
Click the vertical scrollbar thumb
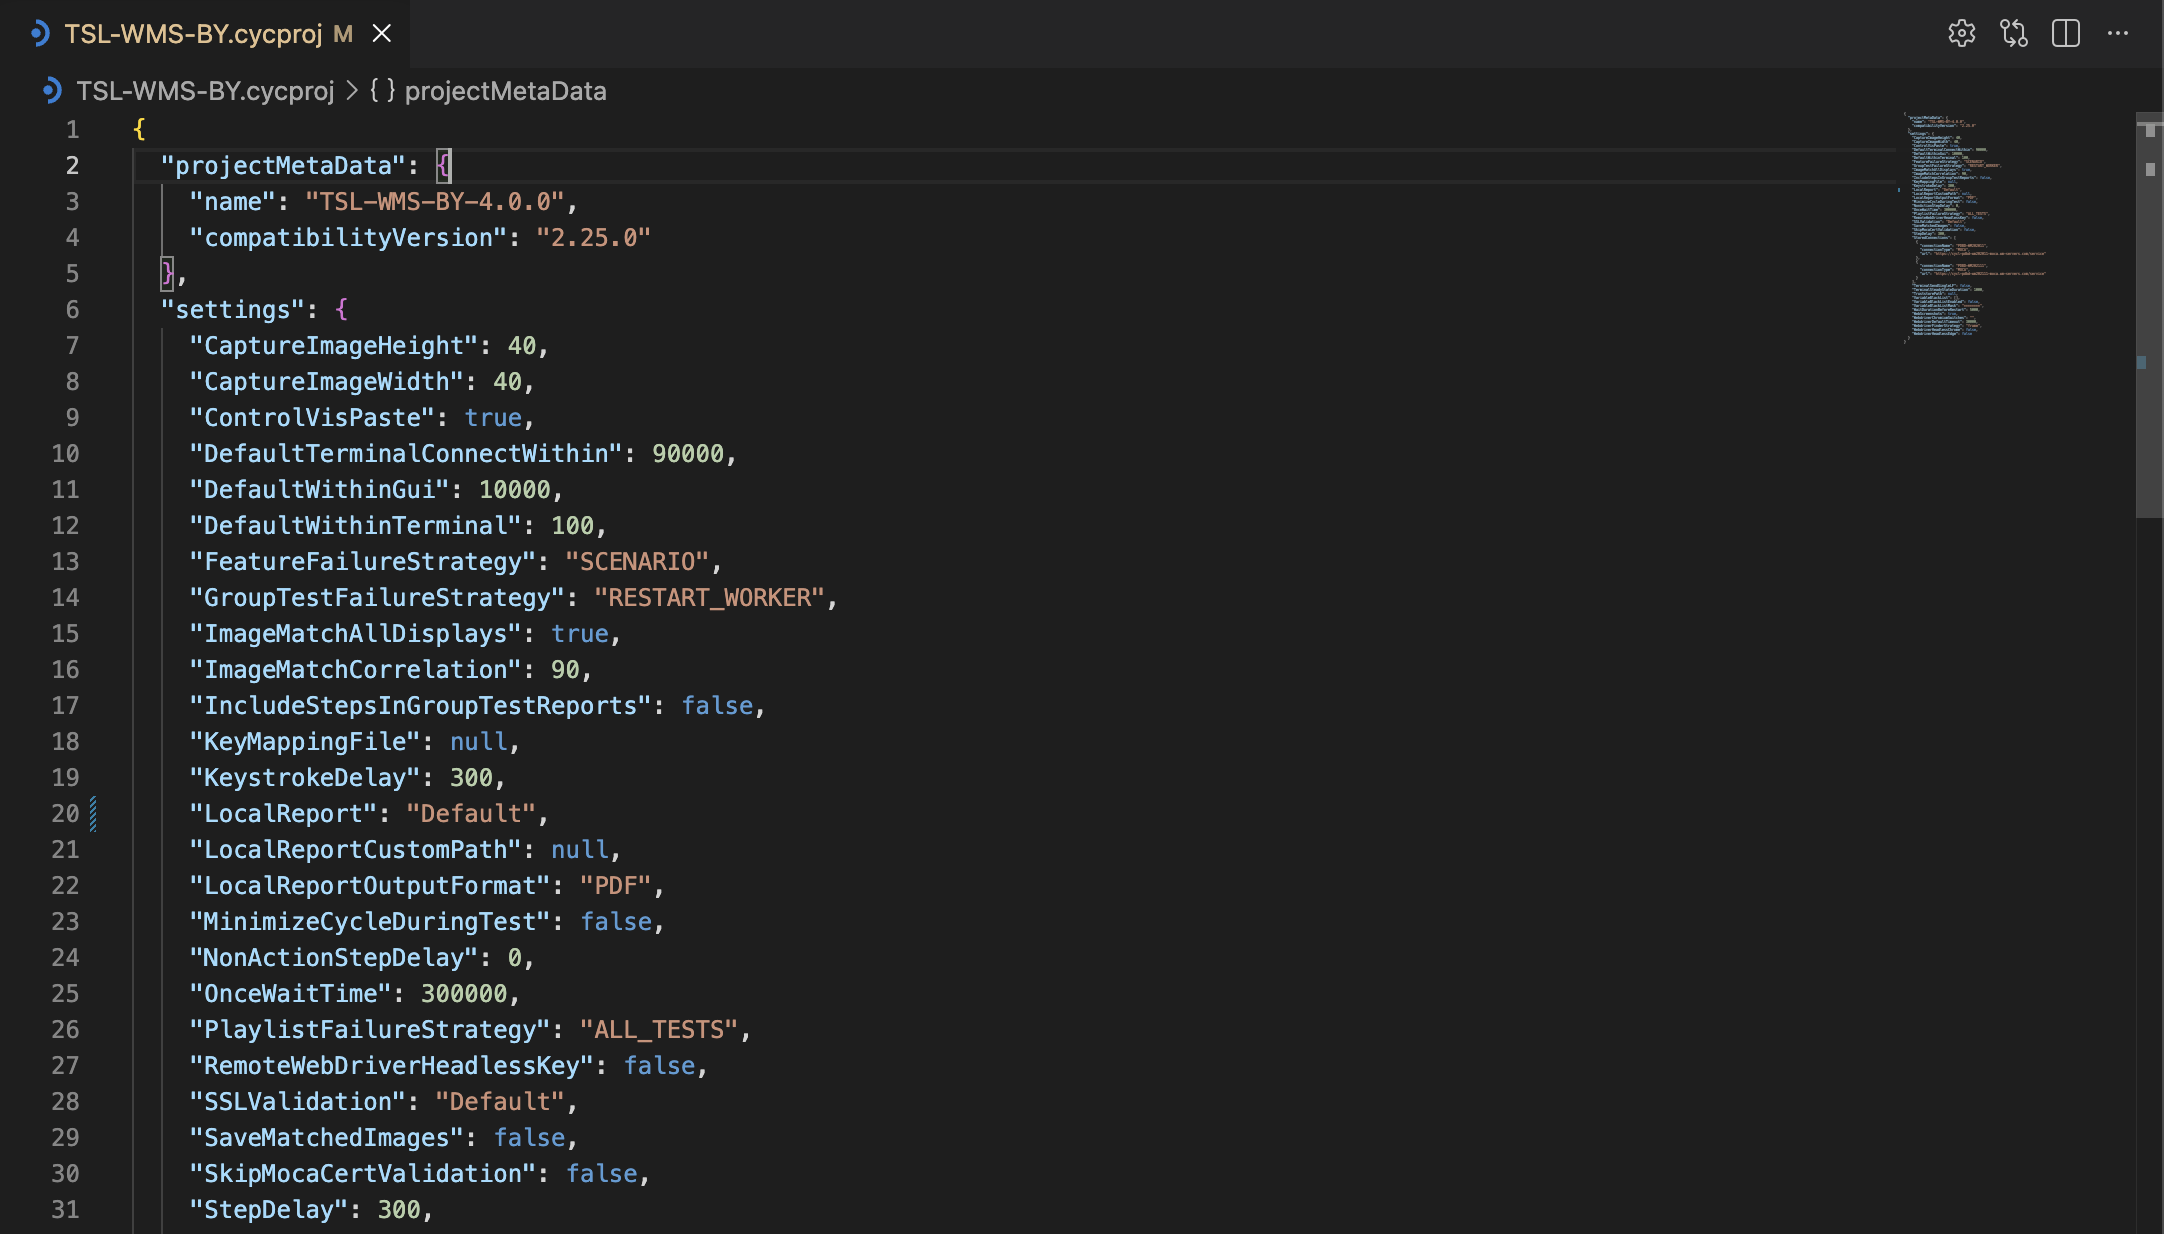(2149, 315)
